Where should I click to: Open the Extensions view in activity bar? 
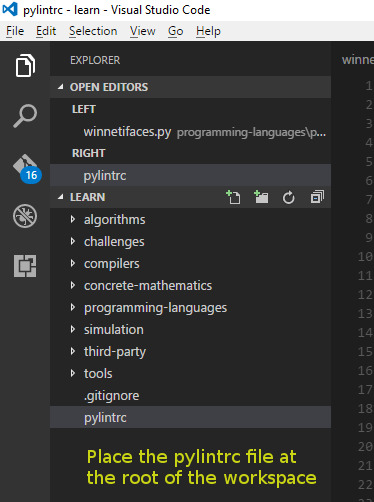(x=25, y=266)
